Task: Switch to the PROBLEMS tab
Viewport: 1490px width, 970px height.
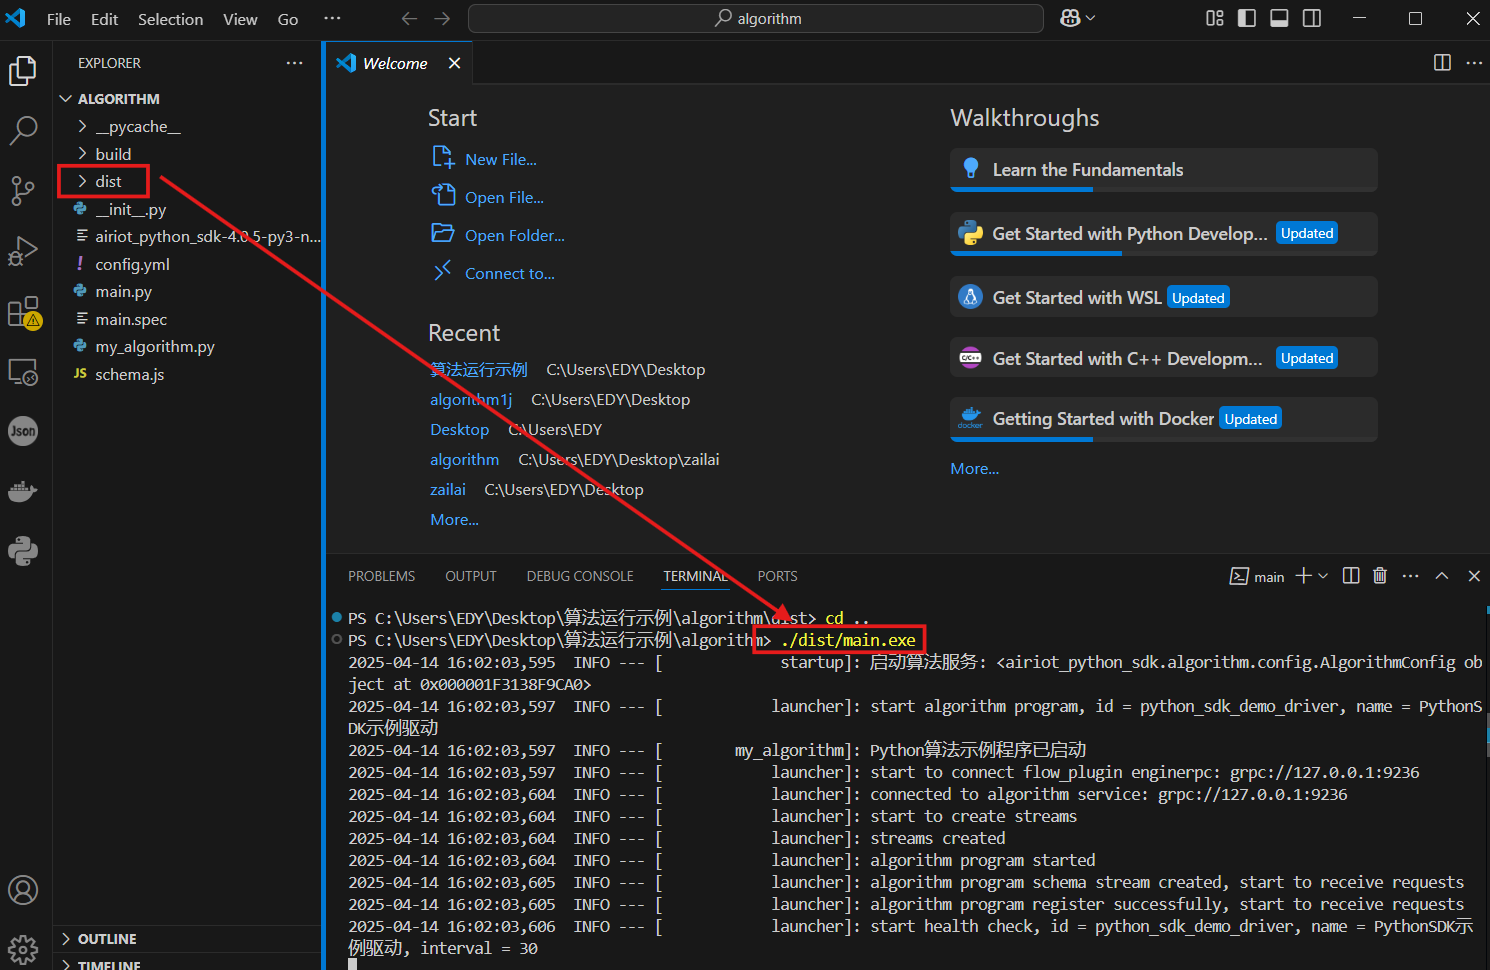Action: coord(381,576)
